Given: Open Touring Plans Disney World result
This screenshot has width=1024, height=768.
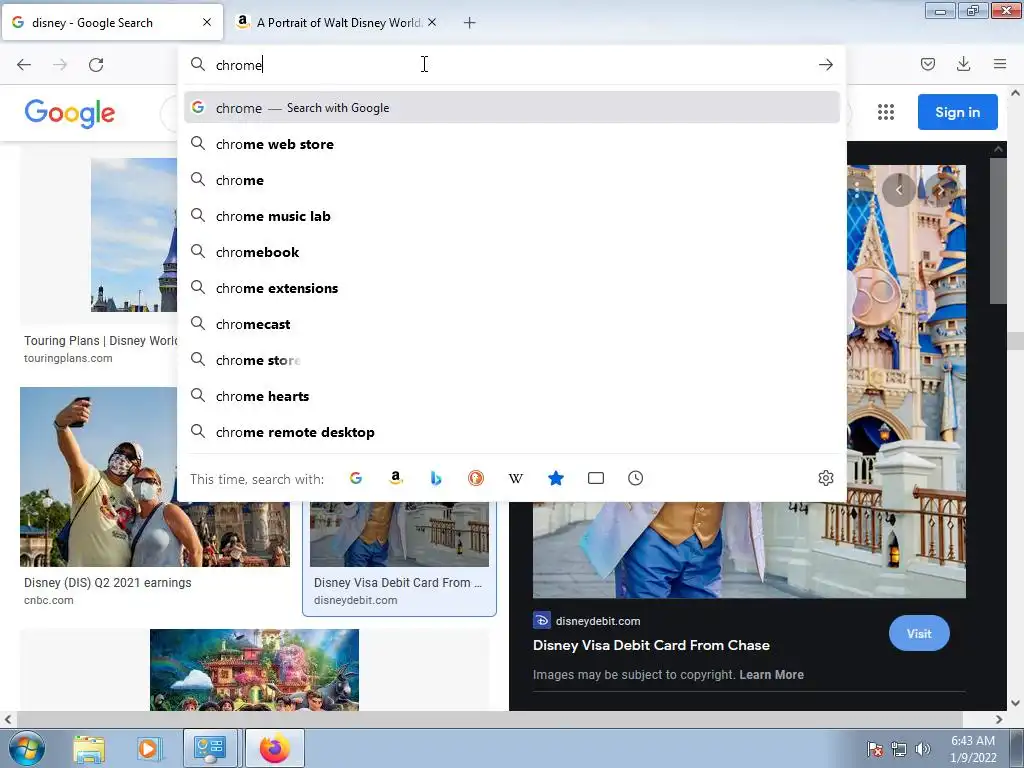Looking at the screenshot, I should tap(101, 340).
